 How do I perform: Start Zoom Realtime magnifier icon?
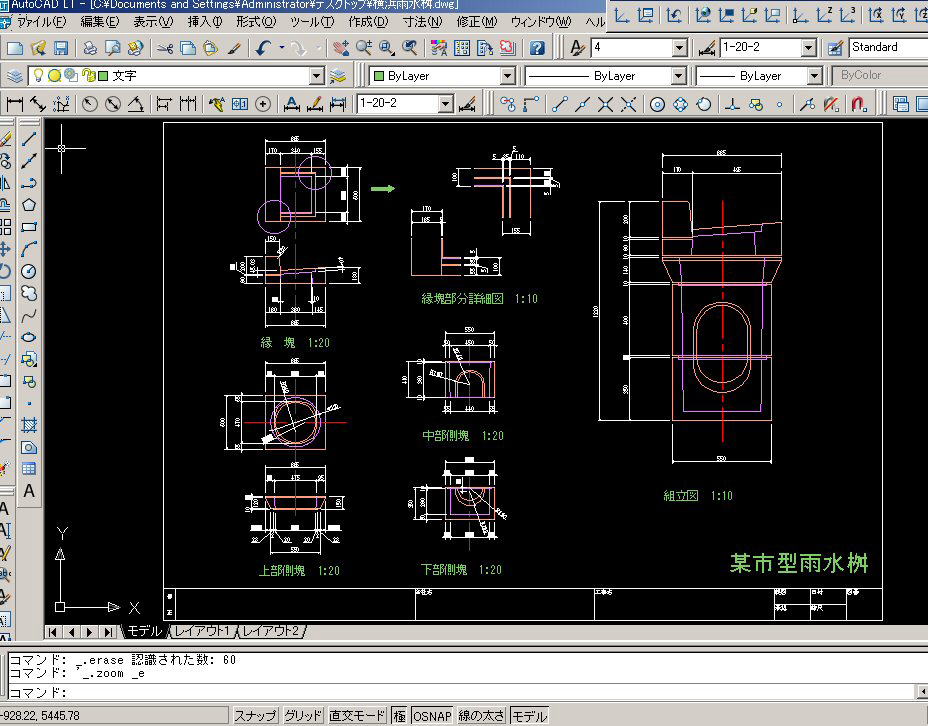(x=363, y=48)
